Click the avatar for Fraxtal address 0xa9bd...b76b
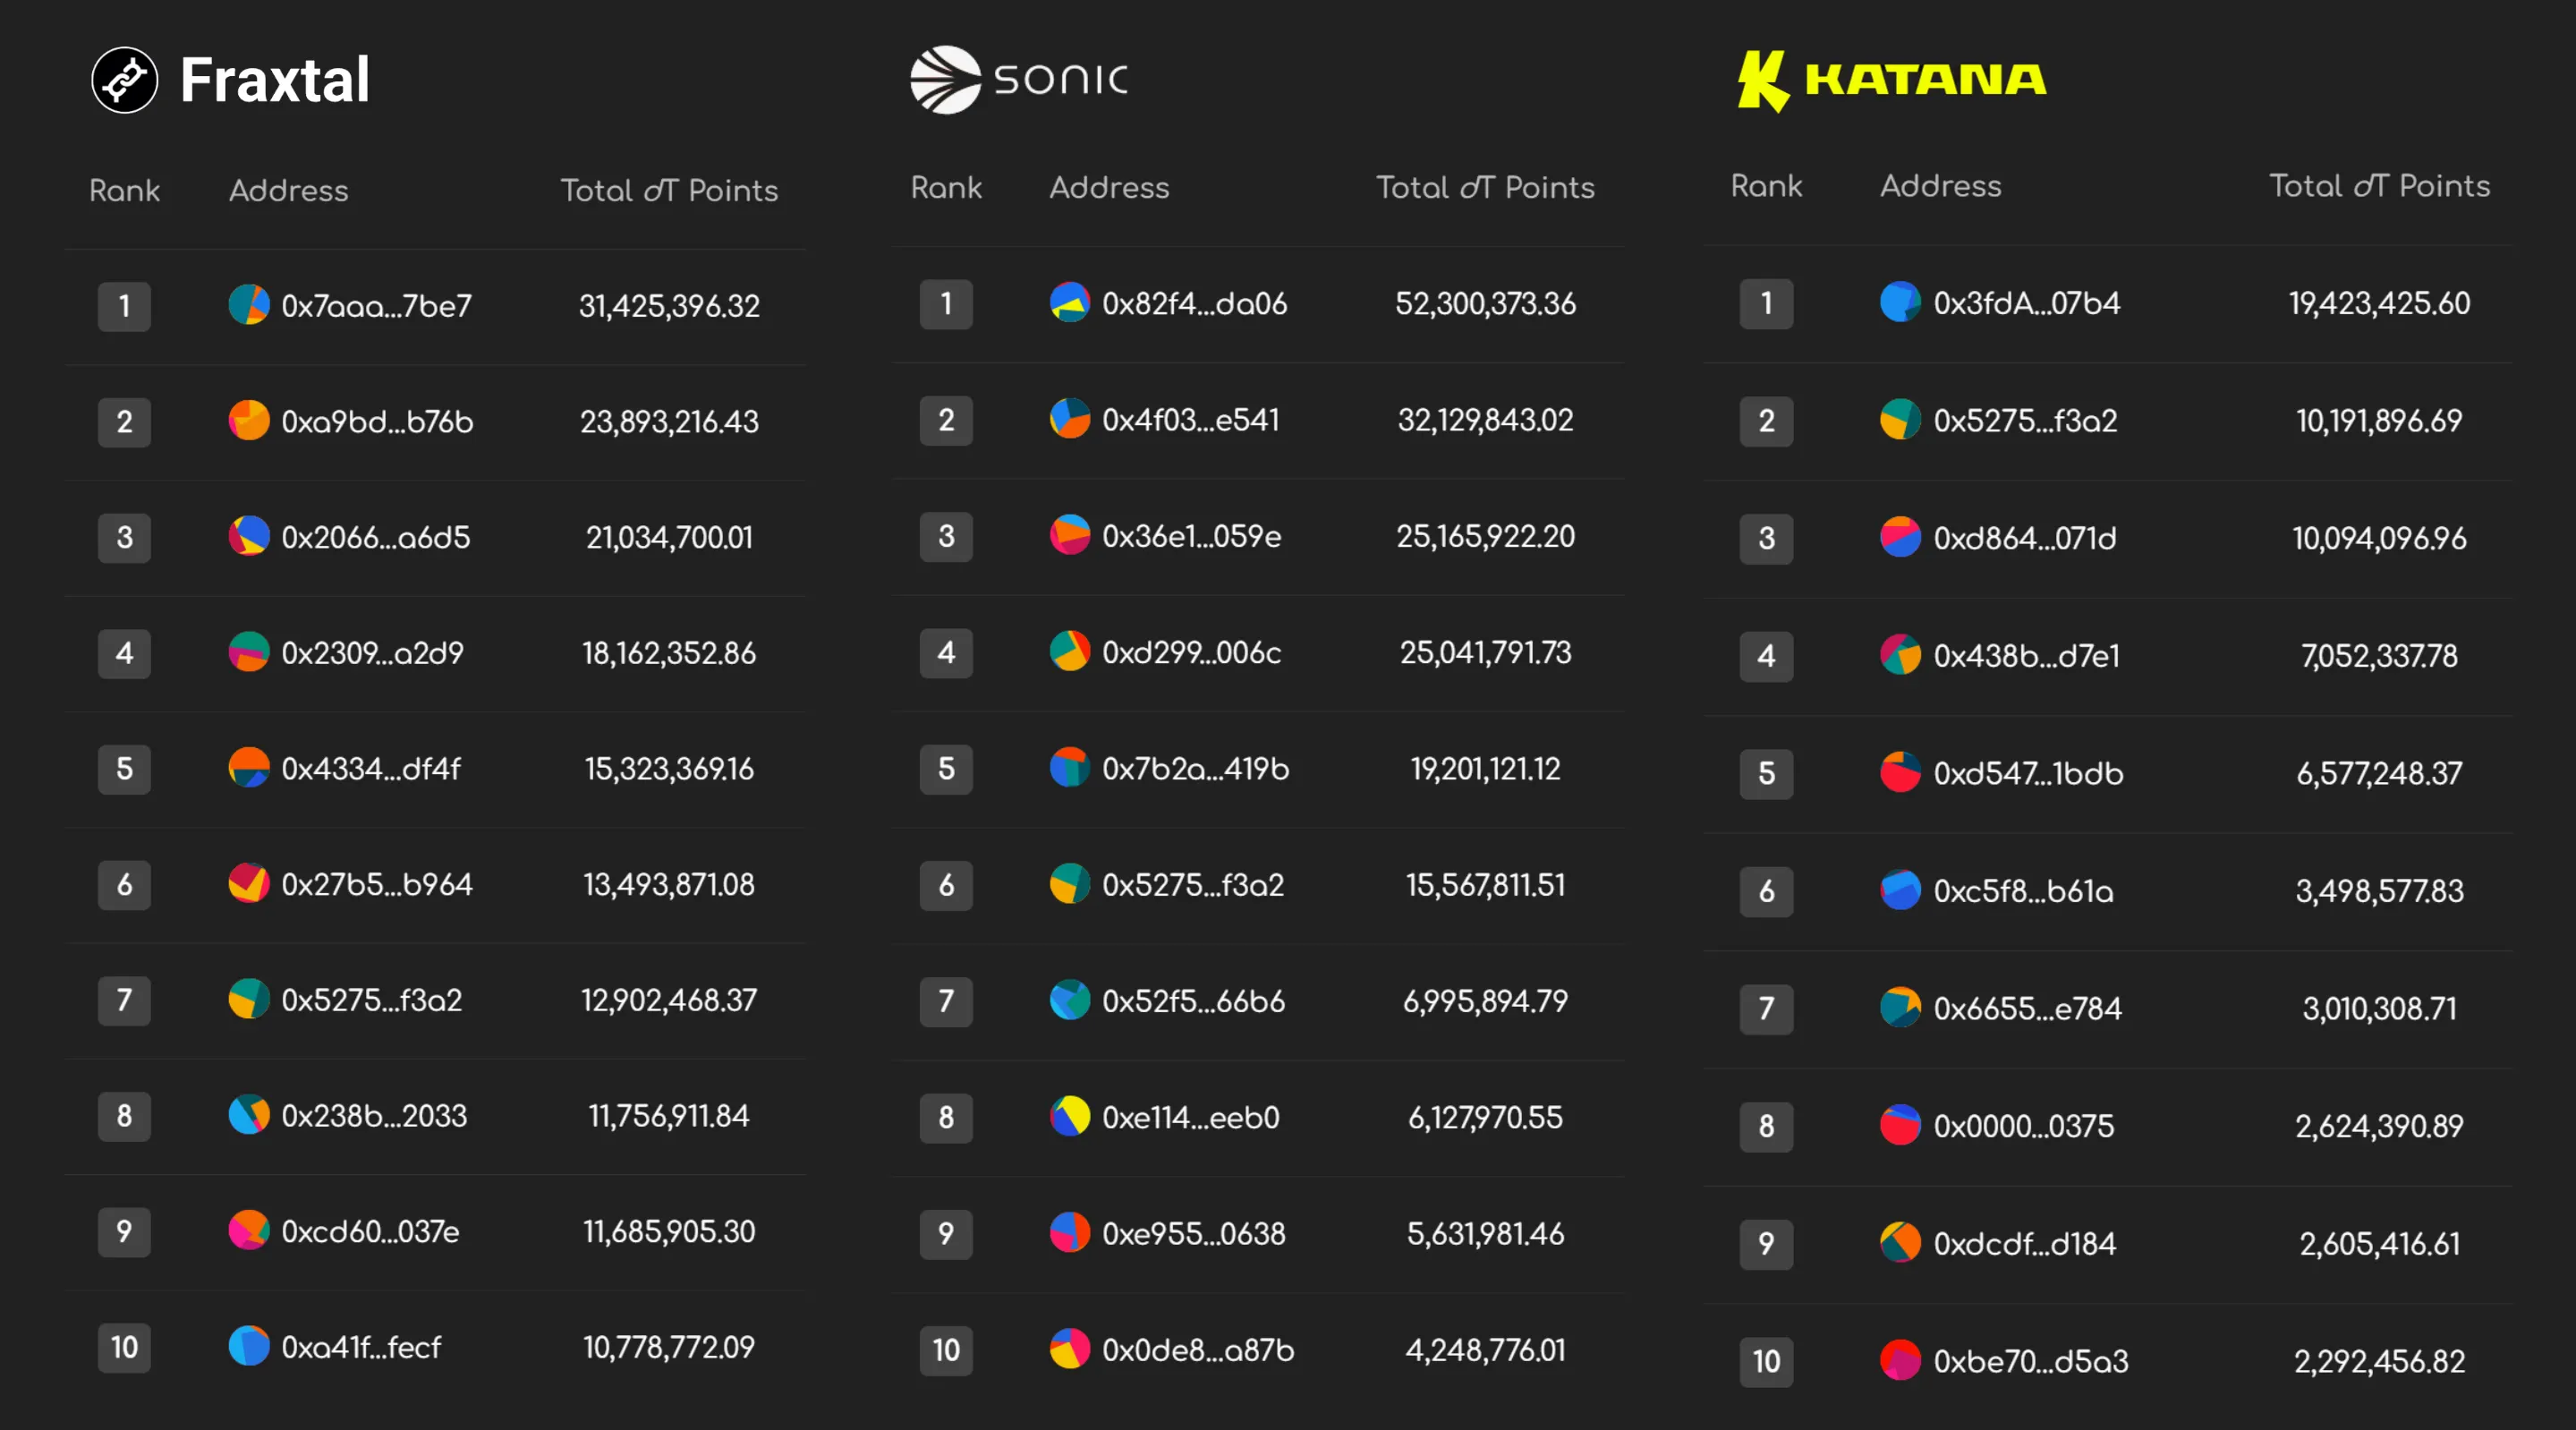The image size is (2576, 1430). 247,421
